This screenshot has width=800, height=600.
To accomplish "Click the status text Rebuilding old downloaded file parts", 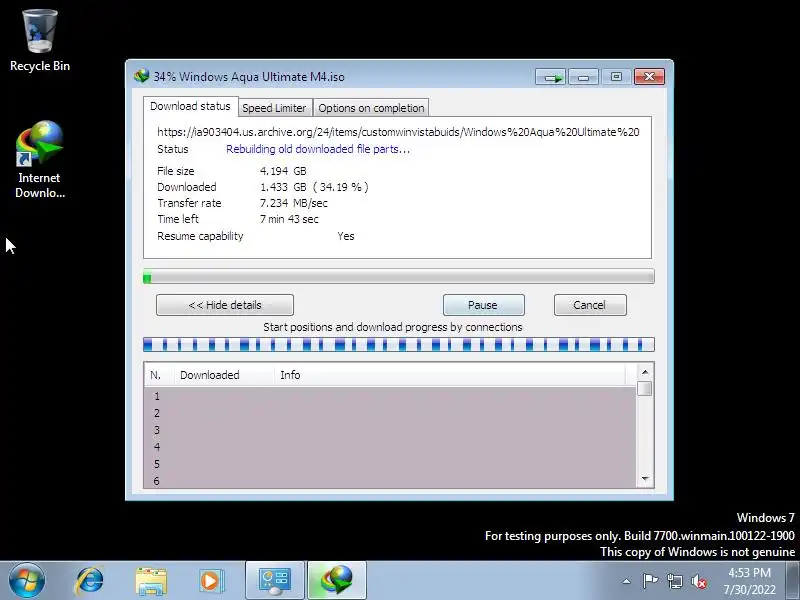I will pos(318,149).
